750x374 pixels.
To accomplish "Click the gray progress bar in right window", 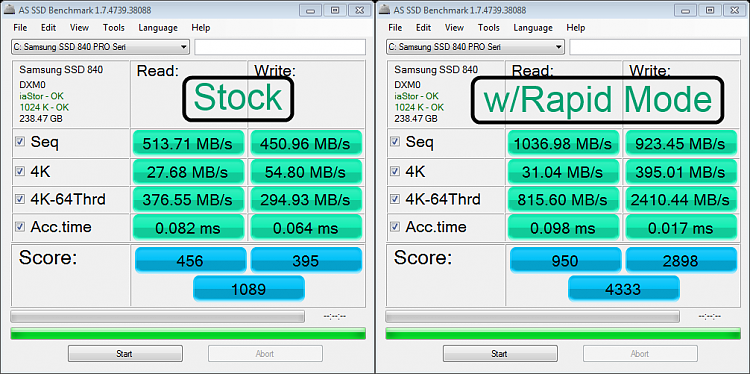I will tap(532, 316).
